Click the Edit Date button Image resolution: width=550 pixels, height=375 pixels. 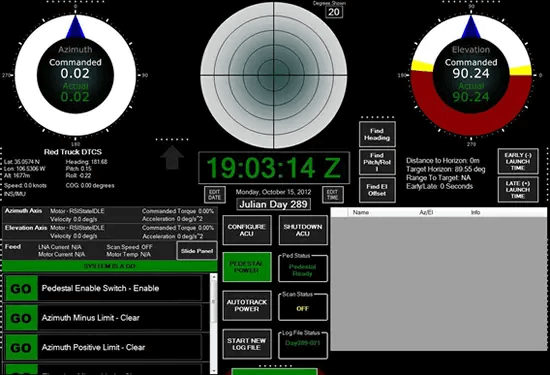coord(214,195)
